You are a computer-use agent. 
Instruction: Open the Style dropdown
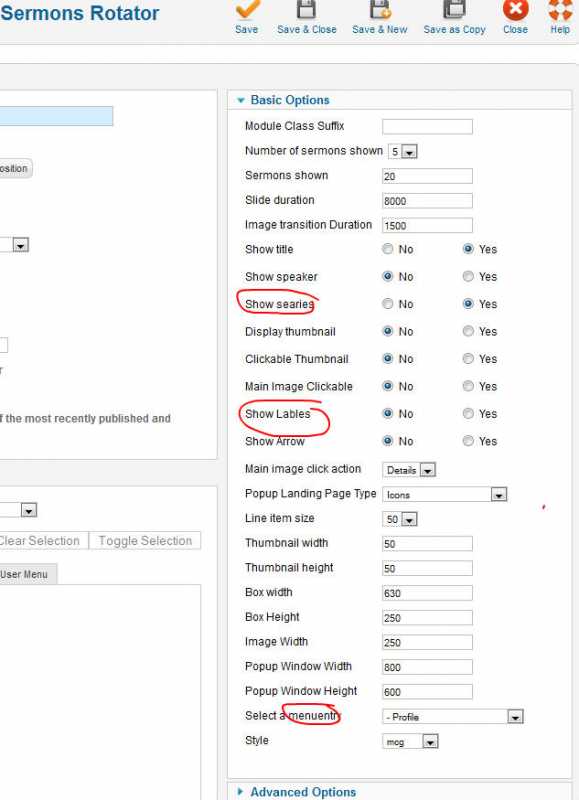tap(410, 741)
